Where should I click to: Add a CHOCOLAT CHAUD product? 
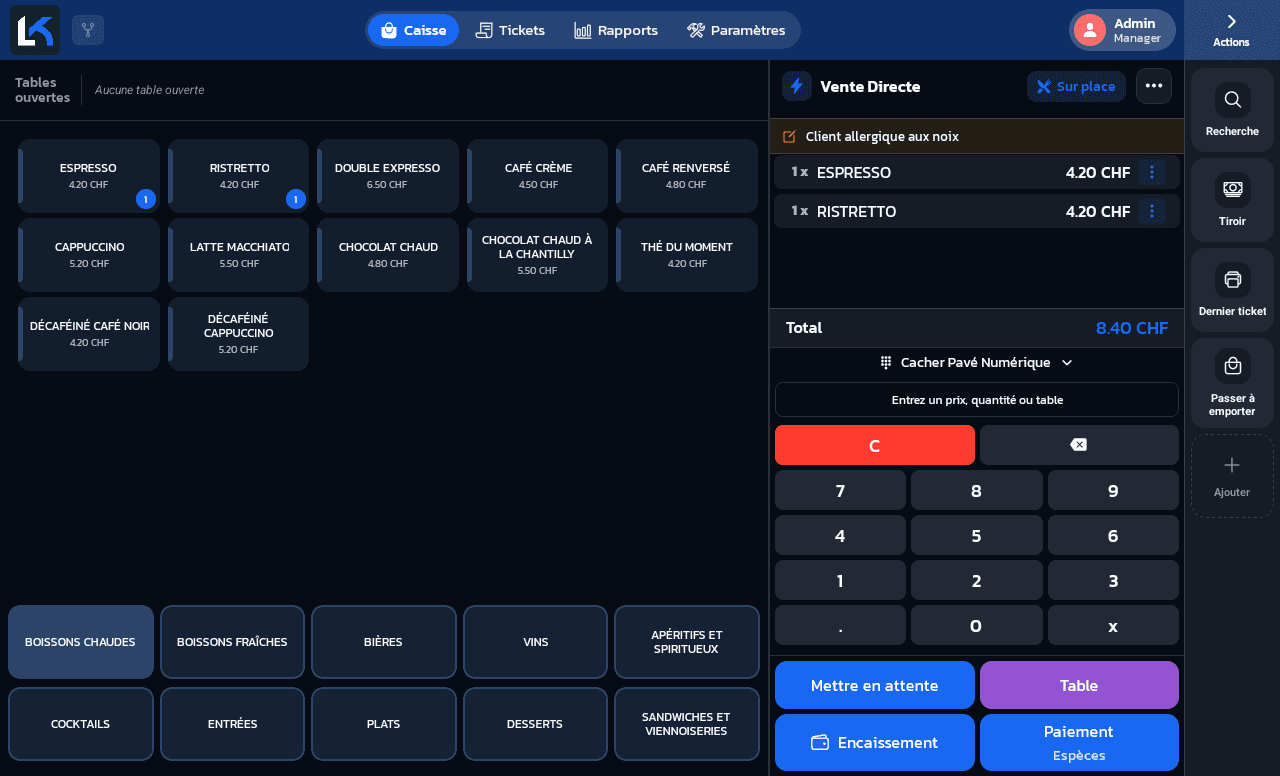[388, 255]
